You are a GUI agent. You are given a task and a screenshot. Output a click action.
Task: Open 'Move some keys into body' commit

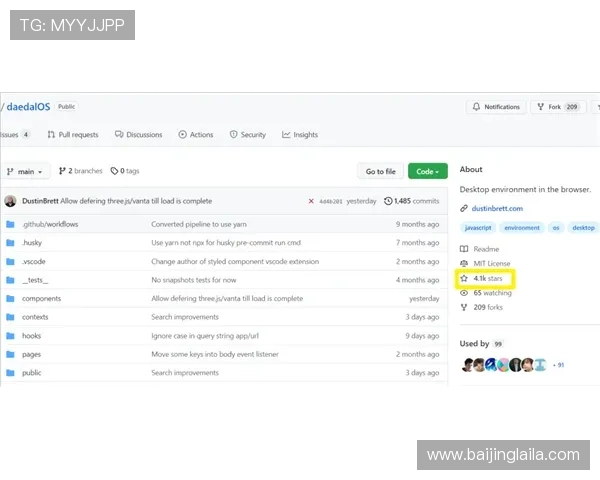coord(215,354)
